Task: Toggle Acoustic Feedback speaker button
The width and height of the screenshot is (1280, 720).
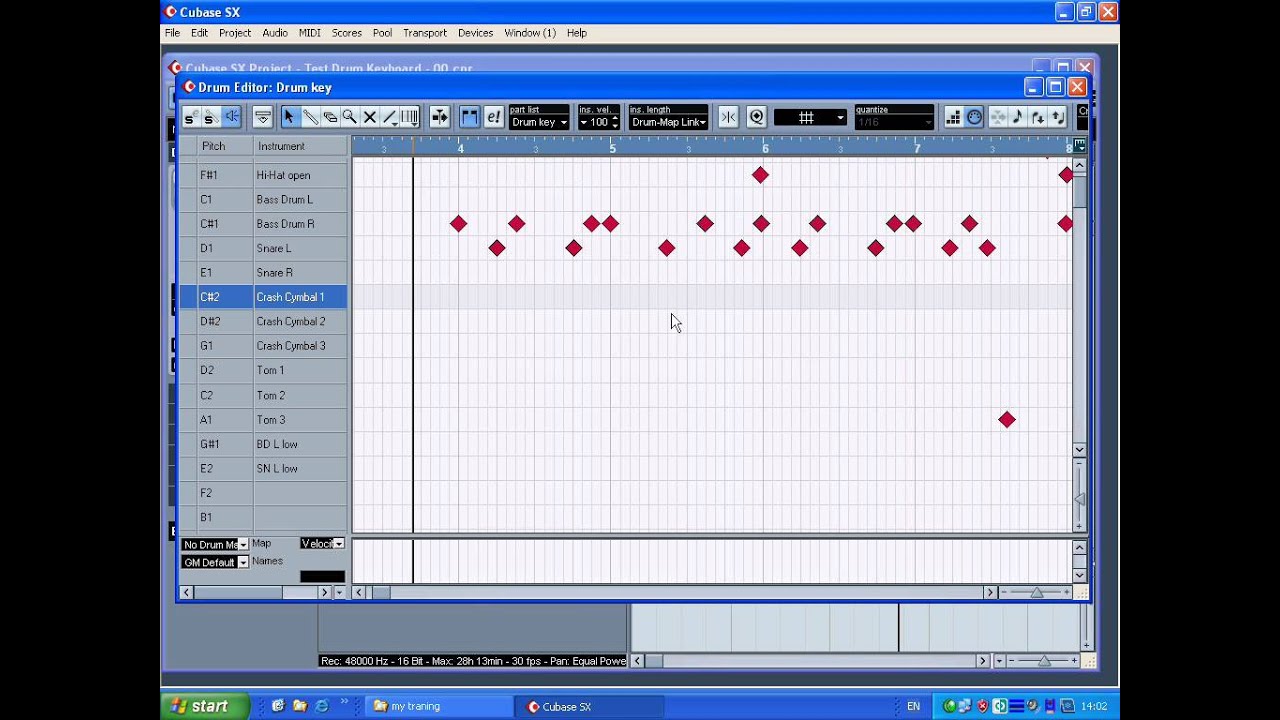Action: tap(231, 118)
